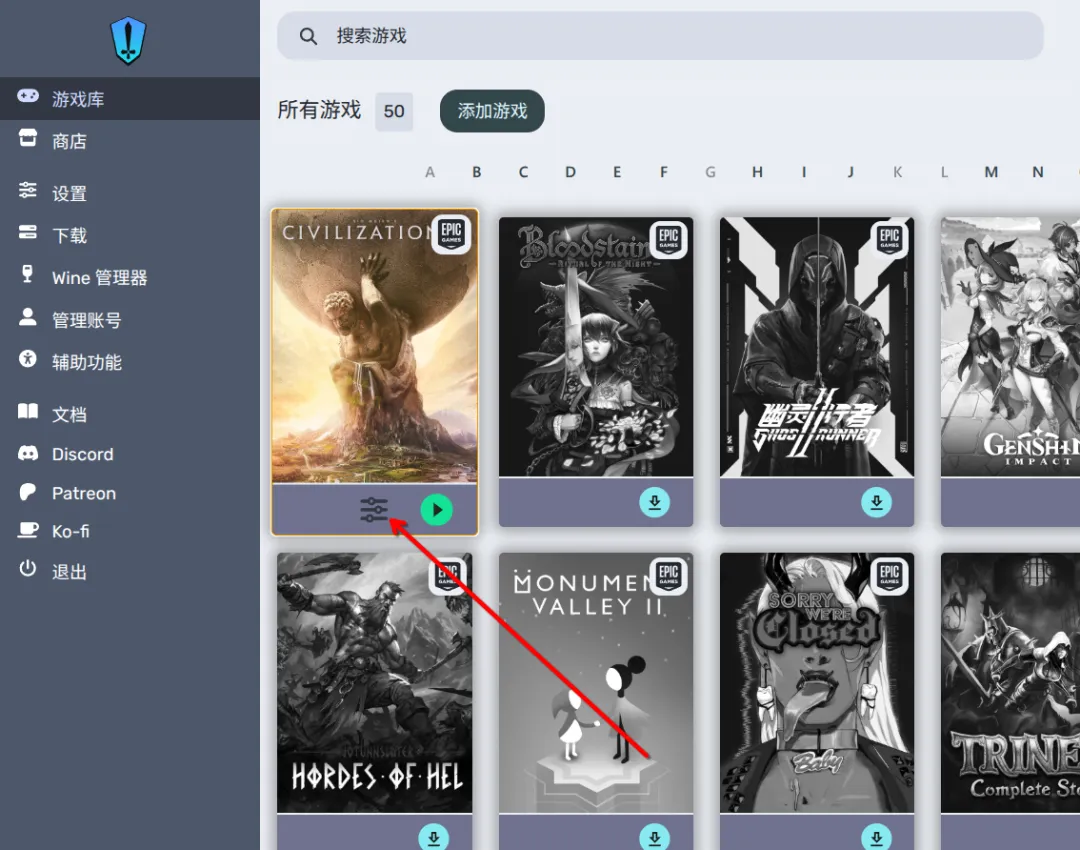Open Sorry We're Closed cover art
The height and width of the screenshot is (850, 1080).
[x=817, y=683]
